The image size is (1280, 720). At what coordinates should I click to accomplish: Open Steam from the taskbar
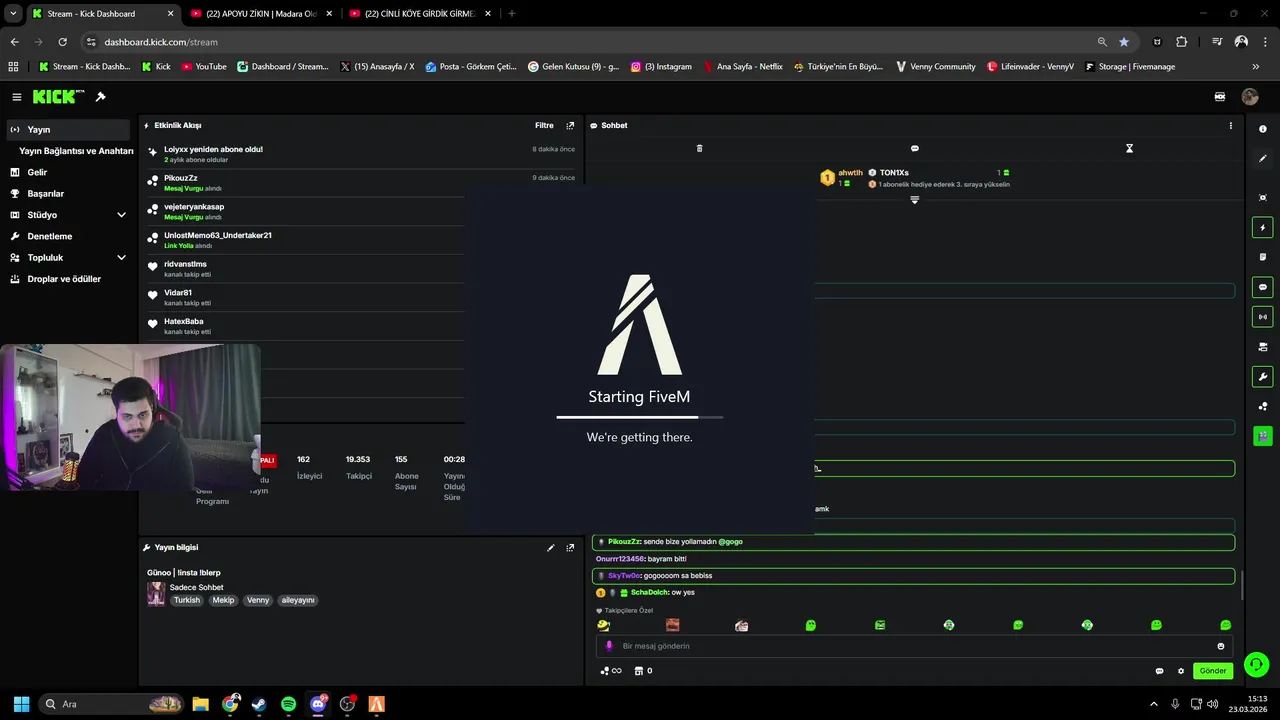(x=259, y=704)
